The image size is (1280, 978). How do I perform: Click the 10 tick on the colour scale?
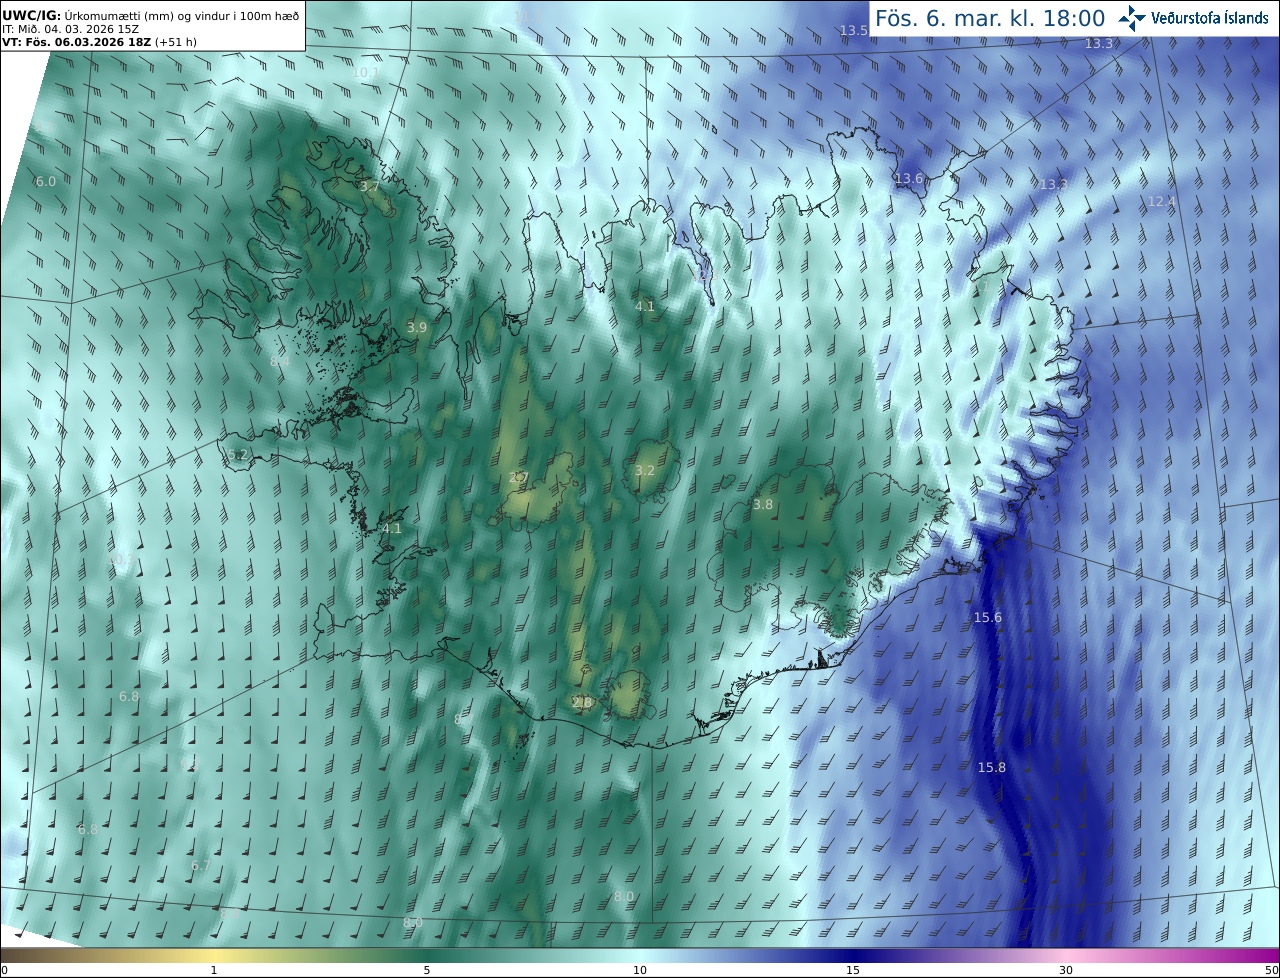[x=640, y=970]
